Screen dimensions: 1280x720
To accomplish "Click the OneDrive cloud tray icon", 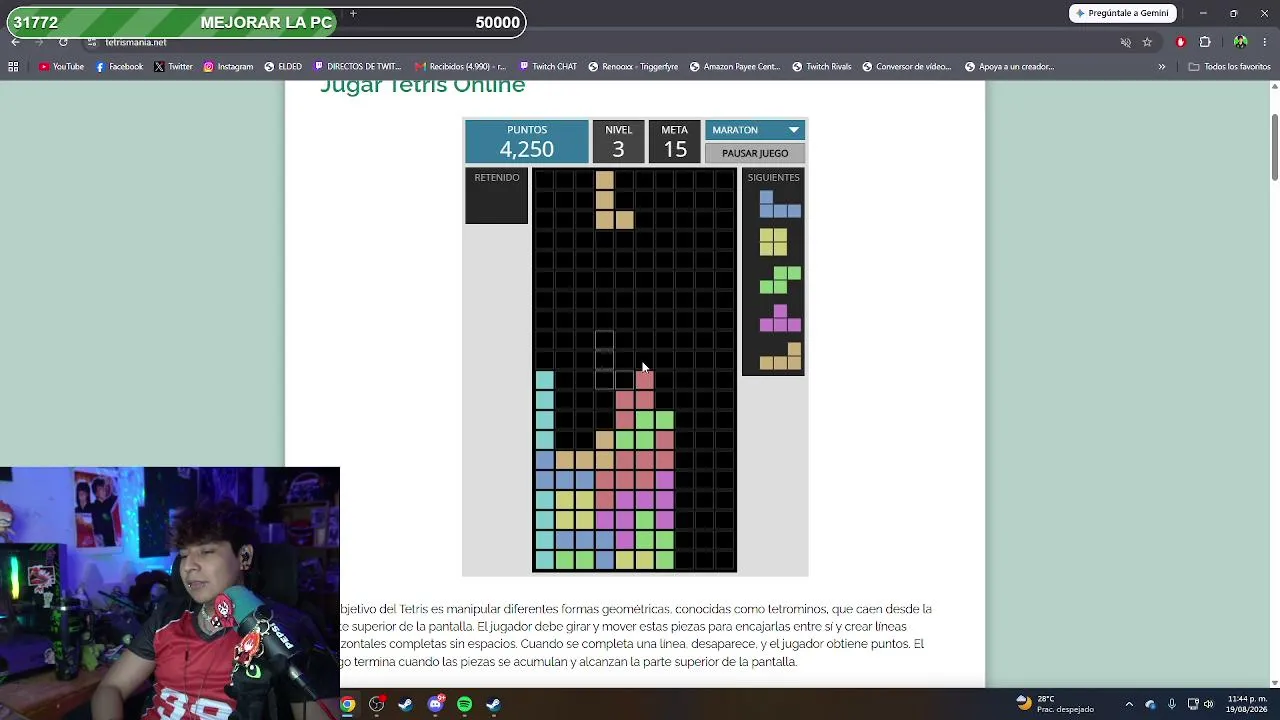I will click(1150, 704).
